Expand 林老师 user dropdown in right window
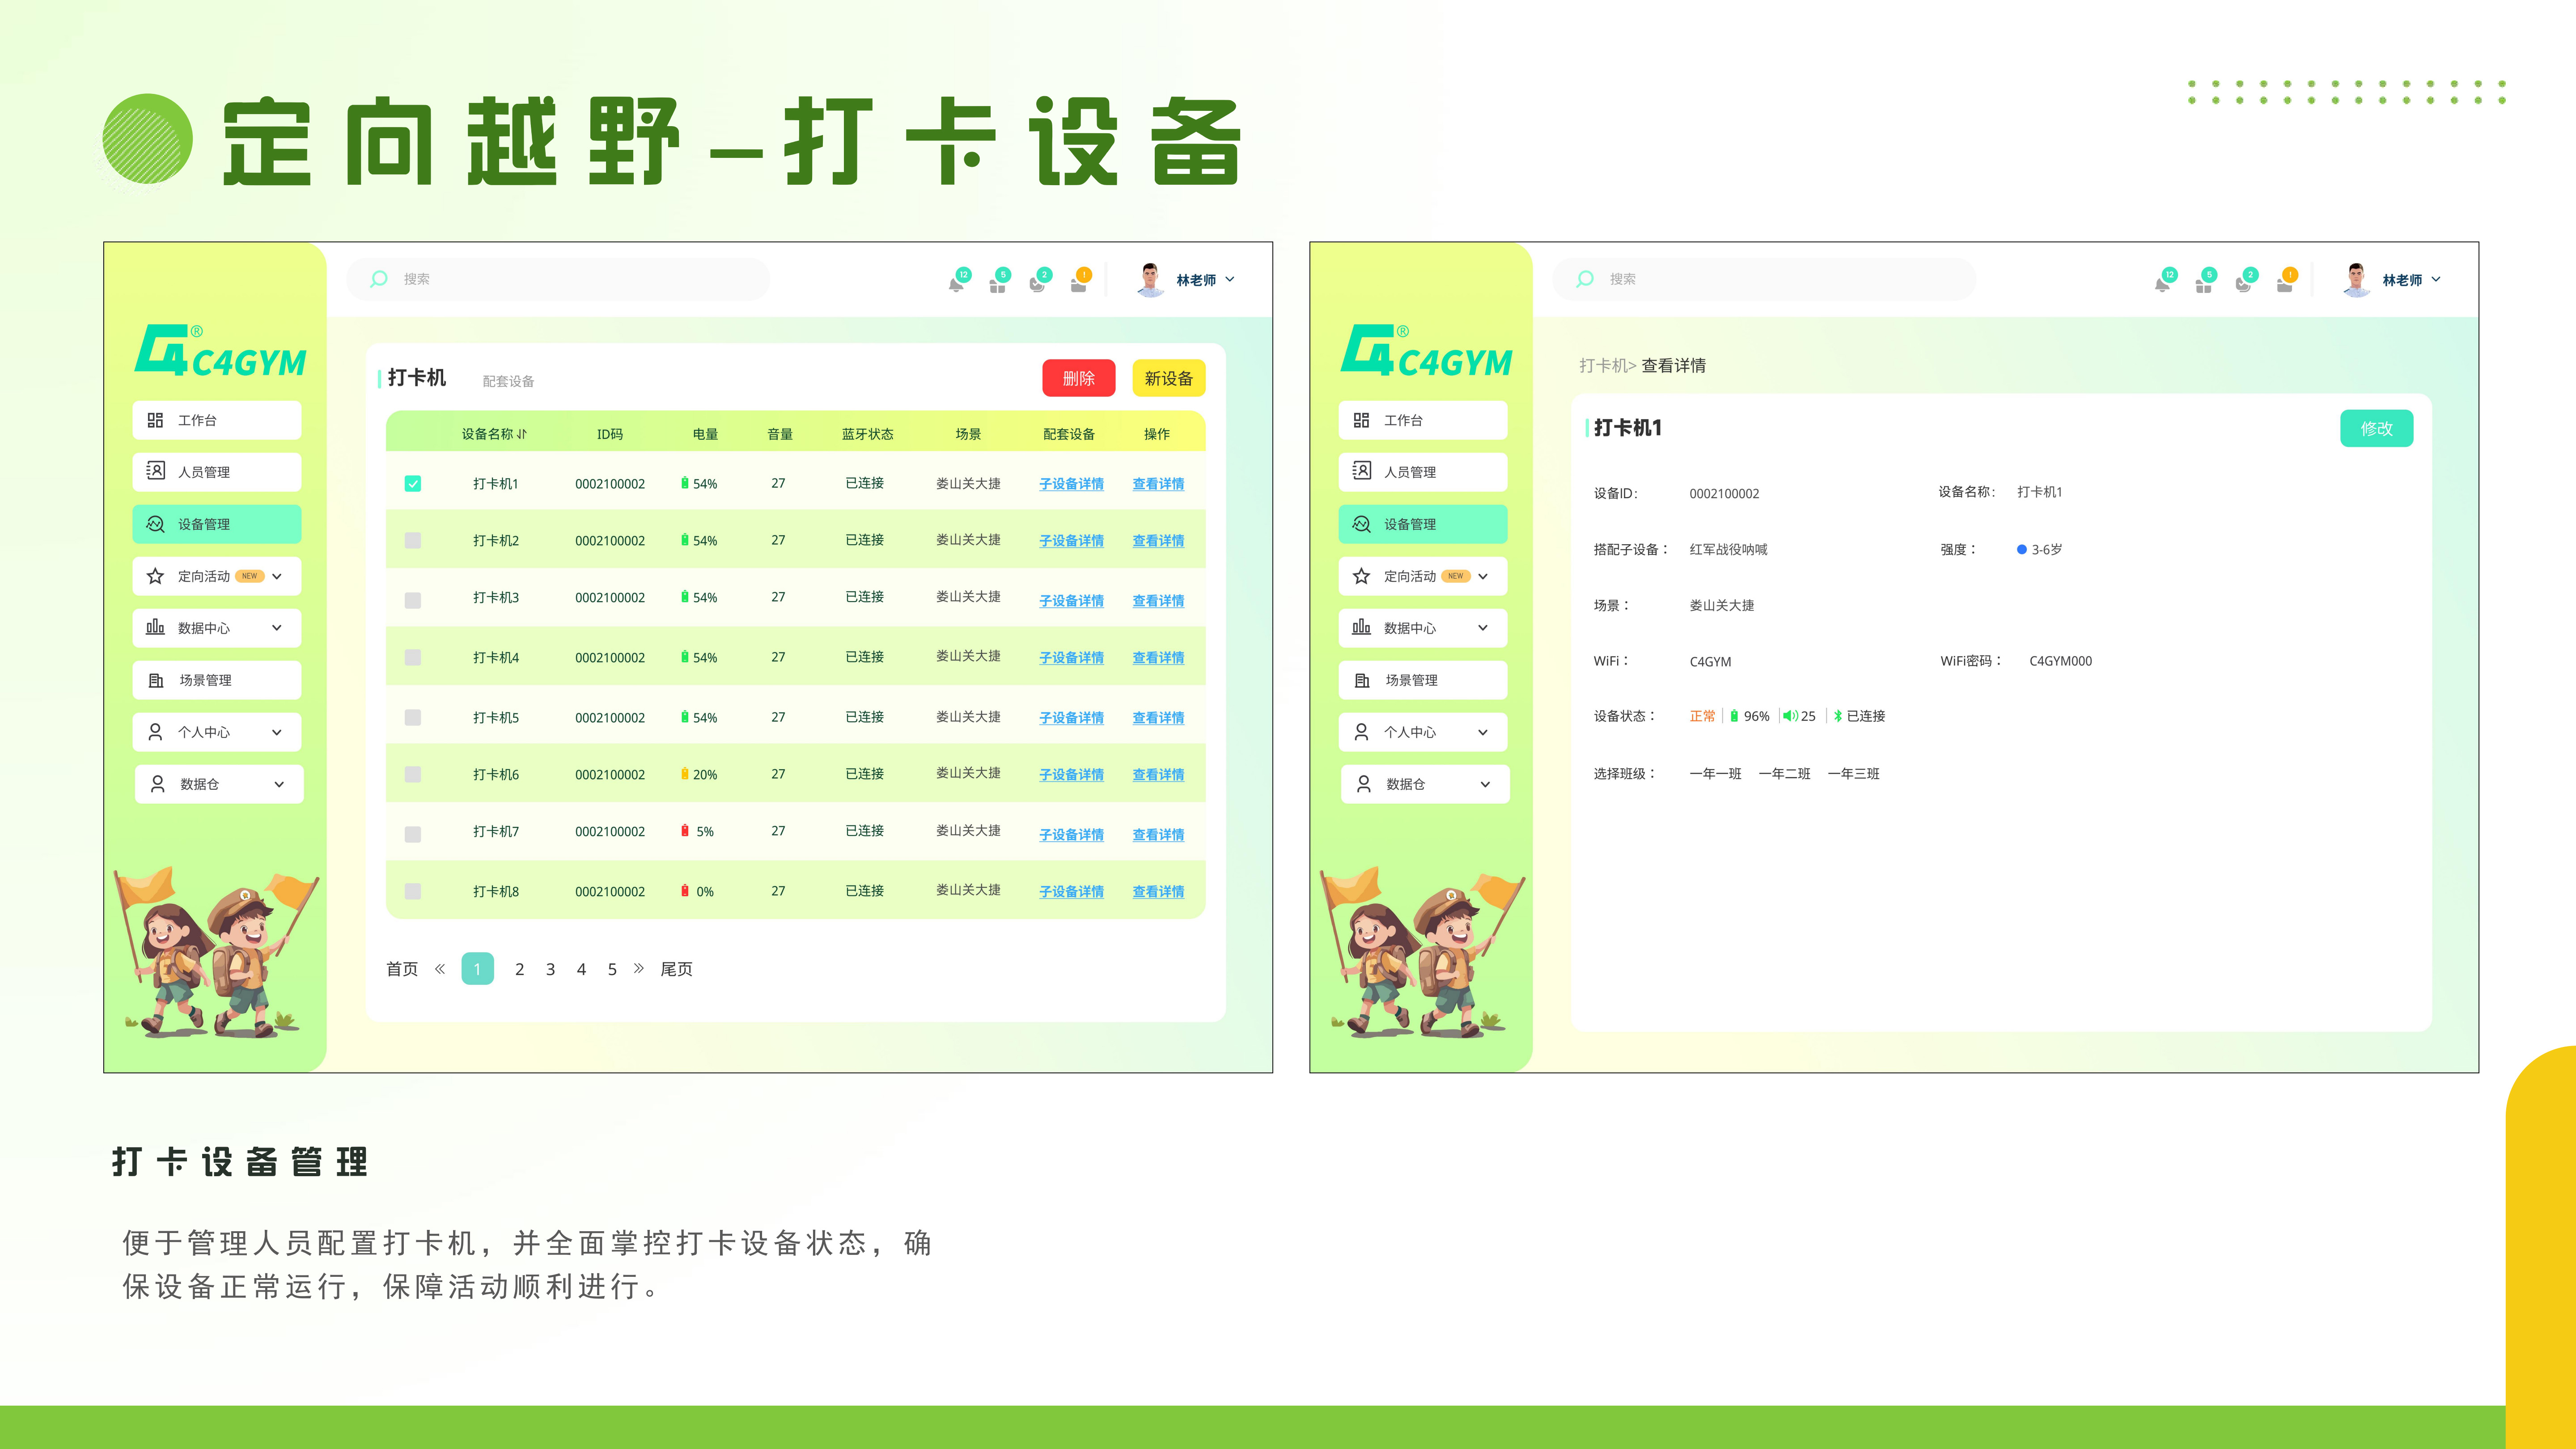 click(x=2436, y=280)
